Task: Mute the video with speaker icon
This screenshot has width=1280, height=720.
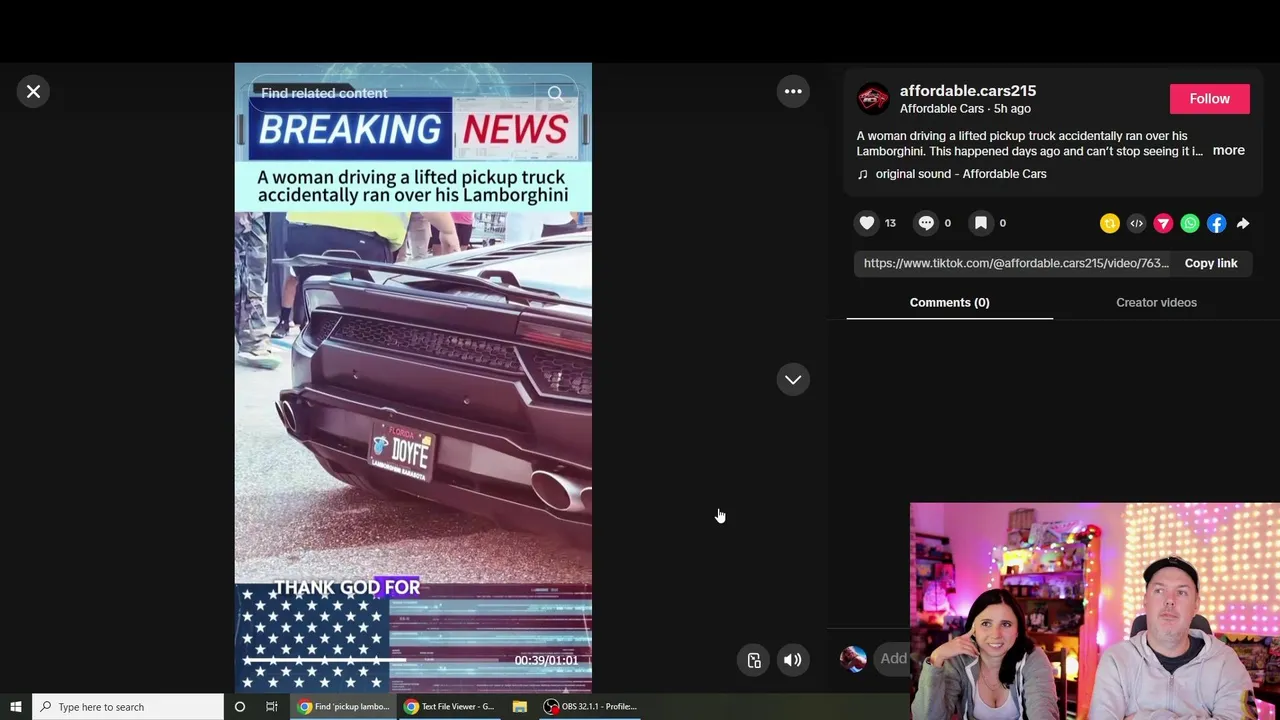Action: tap(792, 660)
